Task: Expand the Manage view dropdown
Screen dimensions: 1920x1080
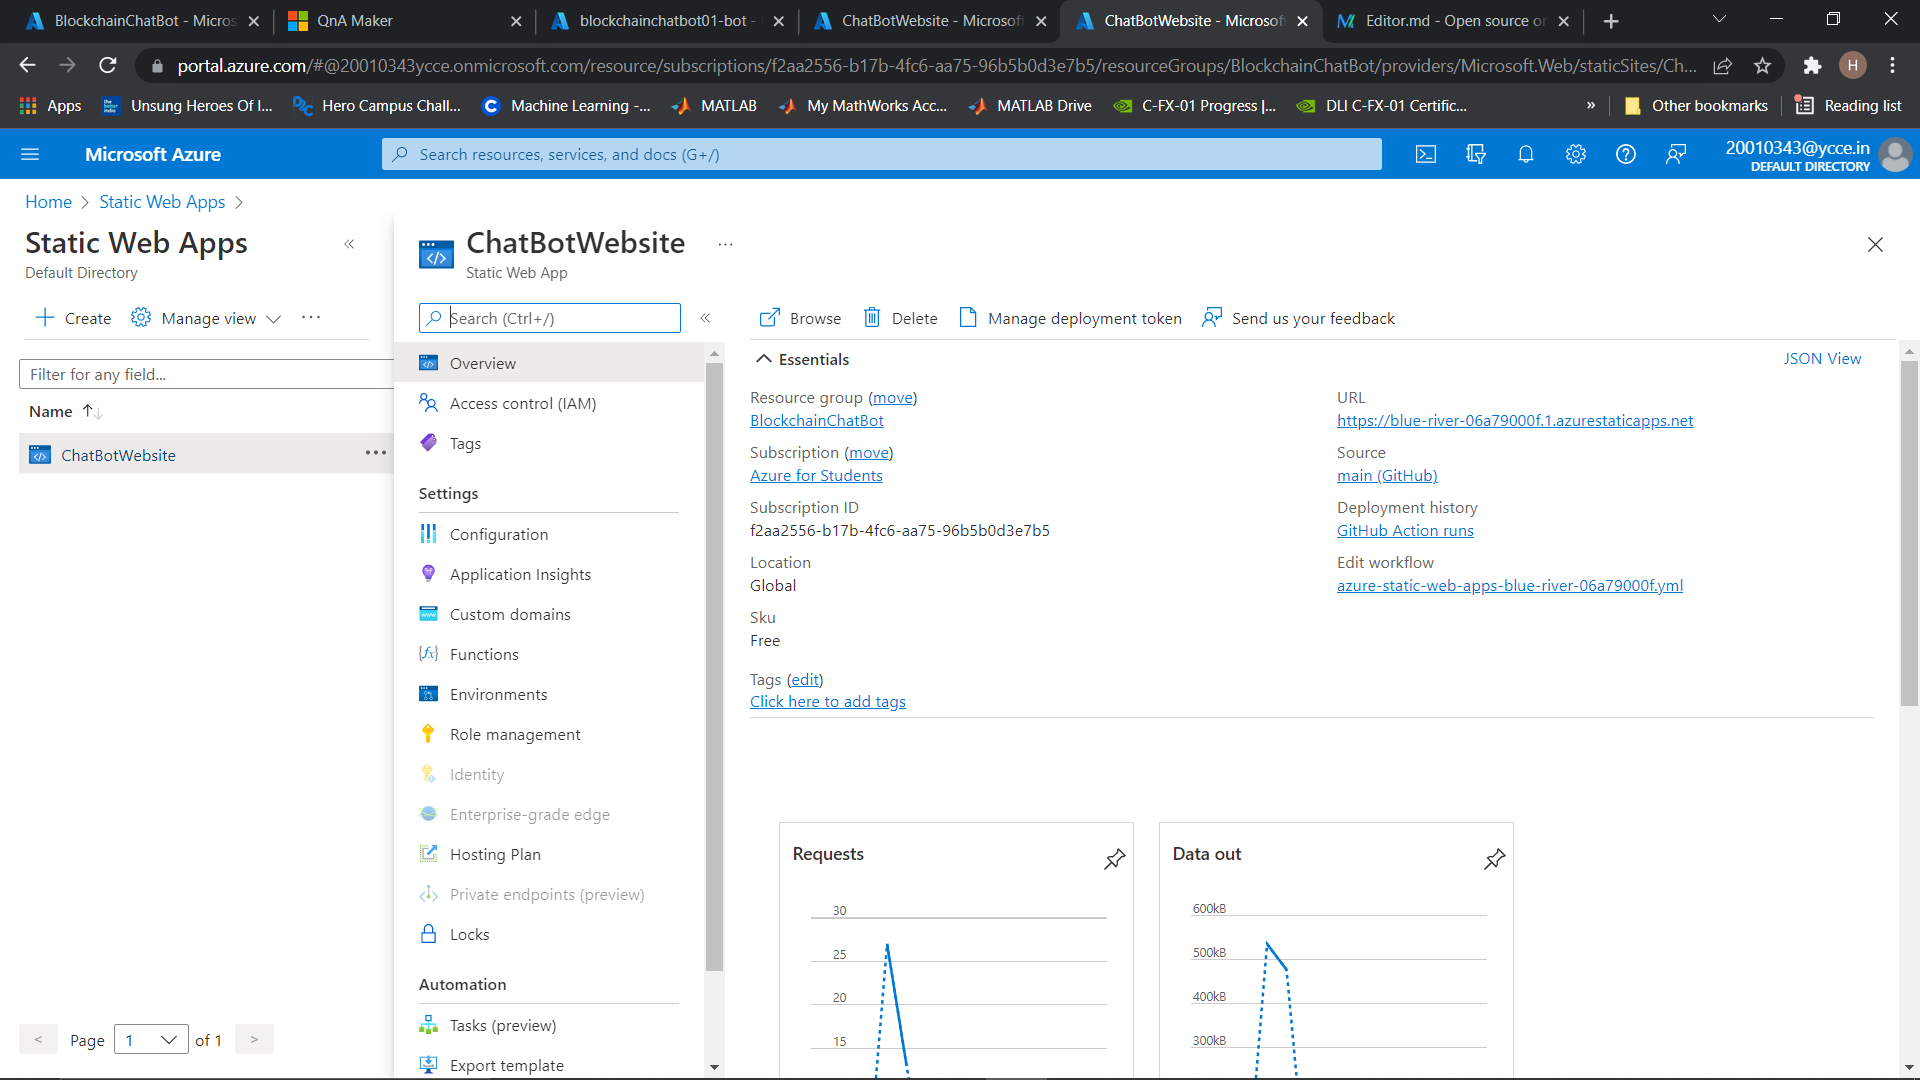Action: (x=273, y=318)
